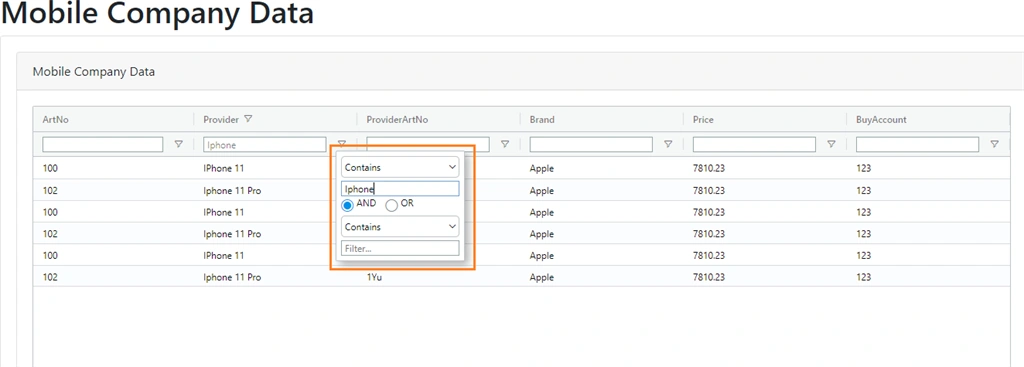Image resolution: width=1024 pixels, height=367 pixels.
Task: Click Iphone 11 Pro in the last row
Action: pyautogui.click(x=232, y=277)
